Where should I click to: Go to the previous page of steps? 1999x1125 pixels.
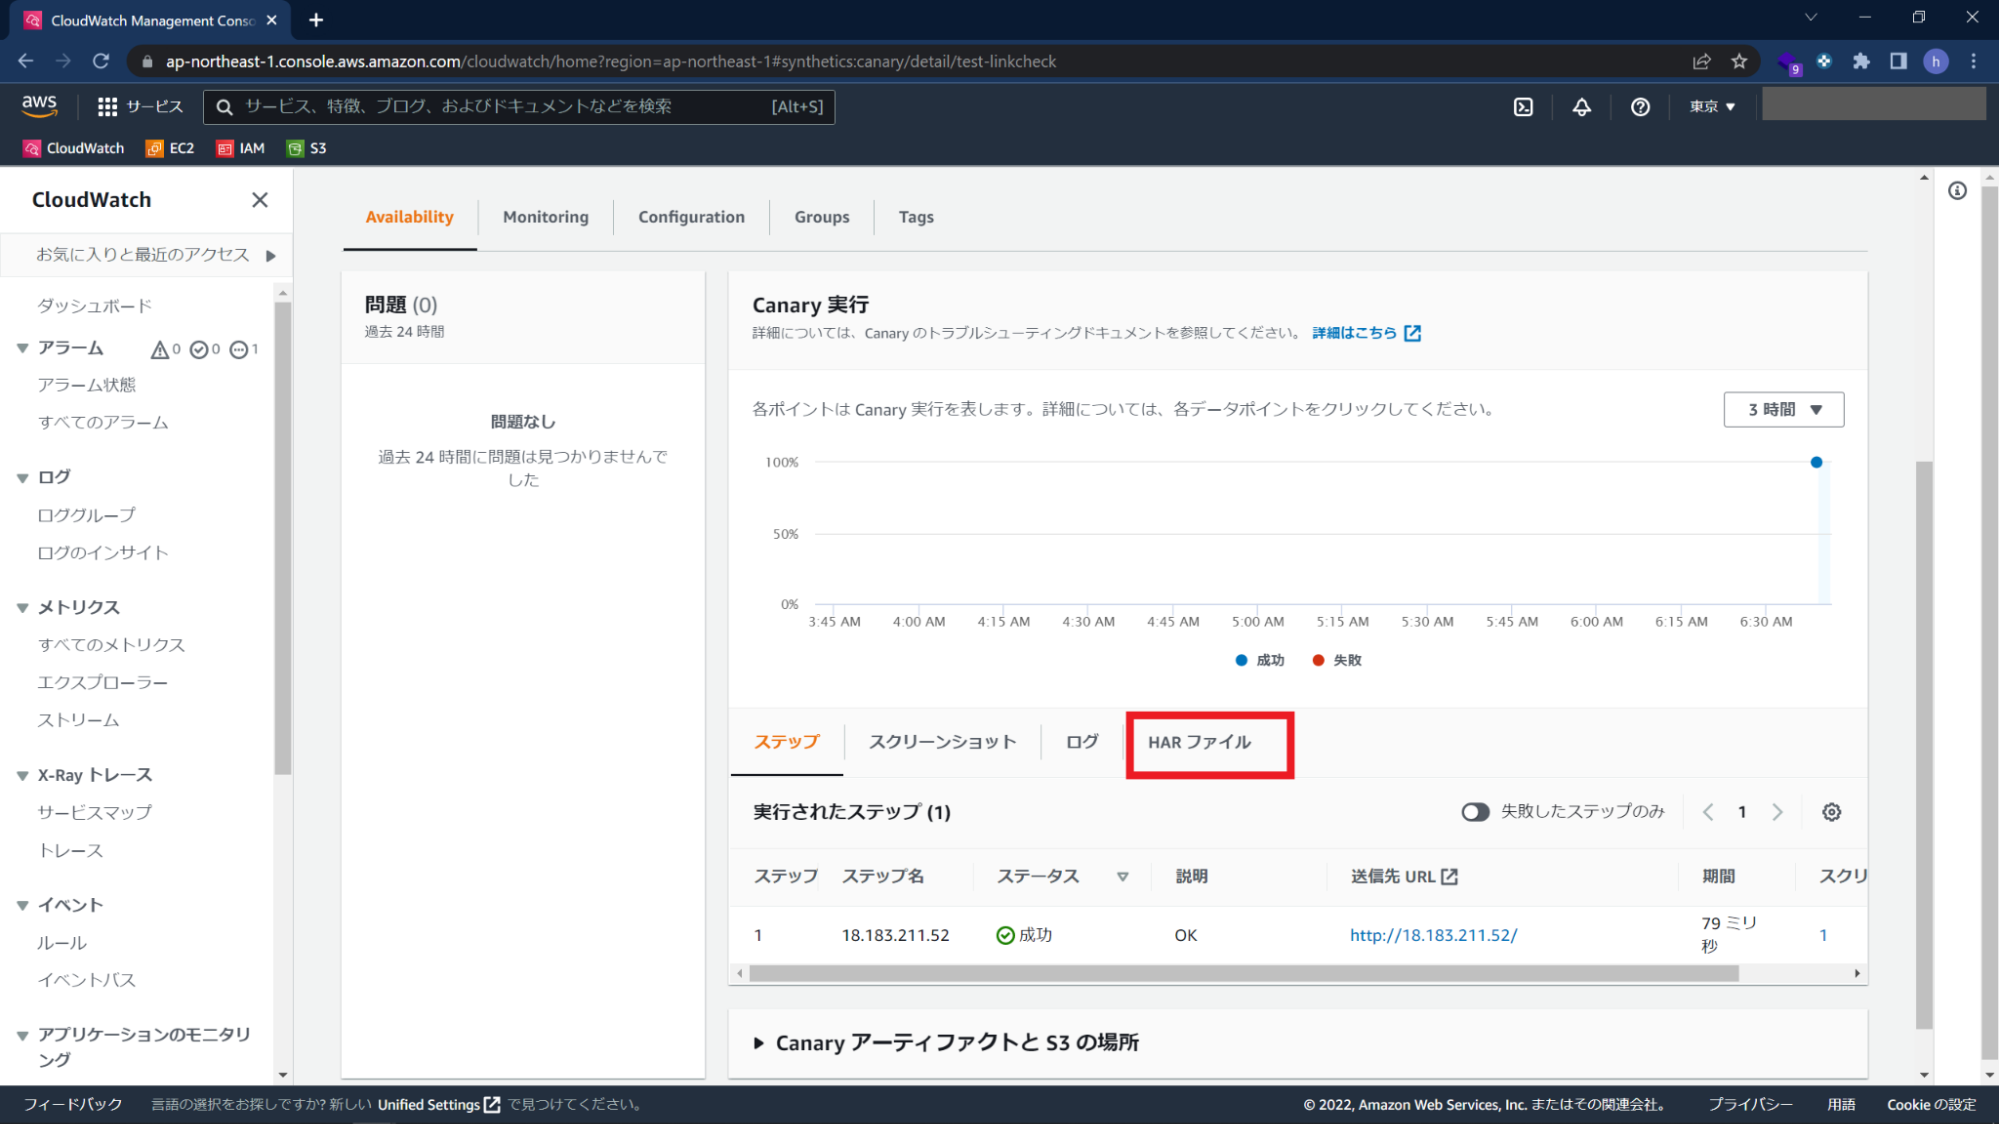click(1708, 812)
